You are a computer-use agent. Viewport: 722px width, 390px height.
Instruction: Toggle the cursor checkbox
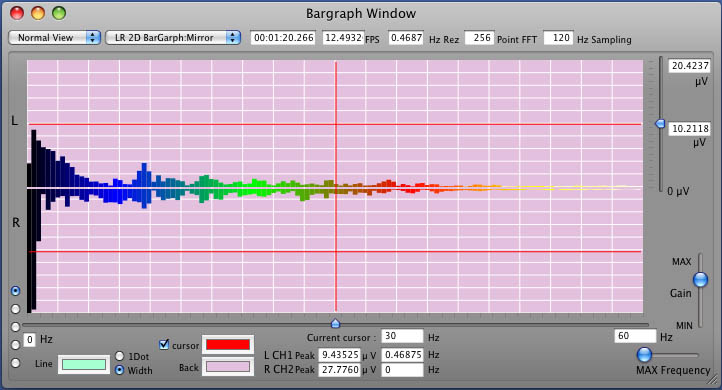(164, 344)
